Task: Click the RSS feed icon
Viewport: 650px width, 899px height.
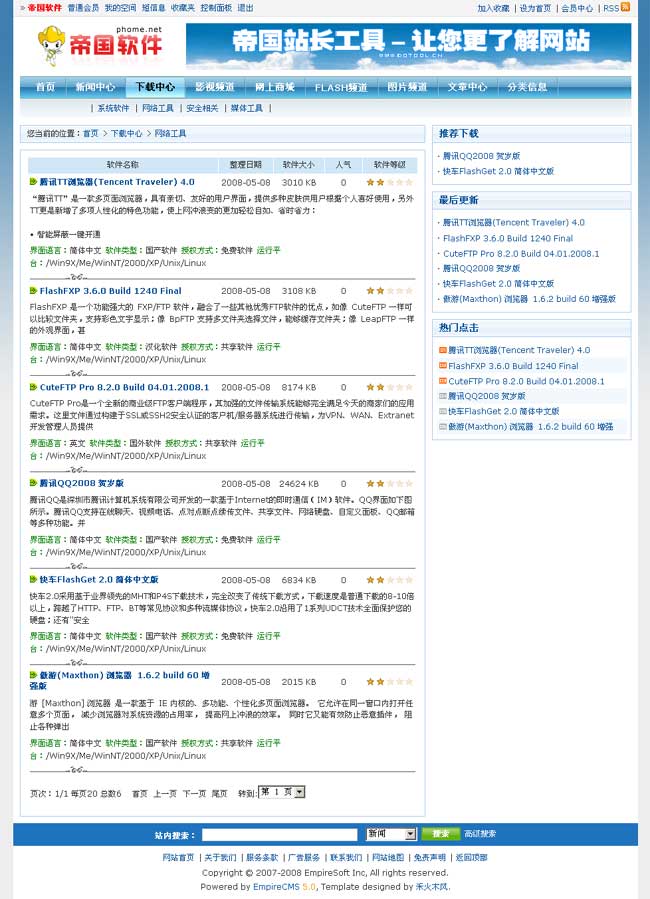Action: pos(625,7)
